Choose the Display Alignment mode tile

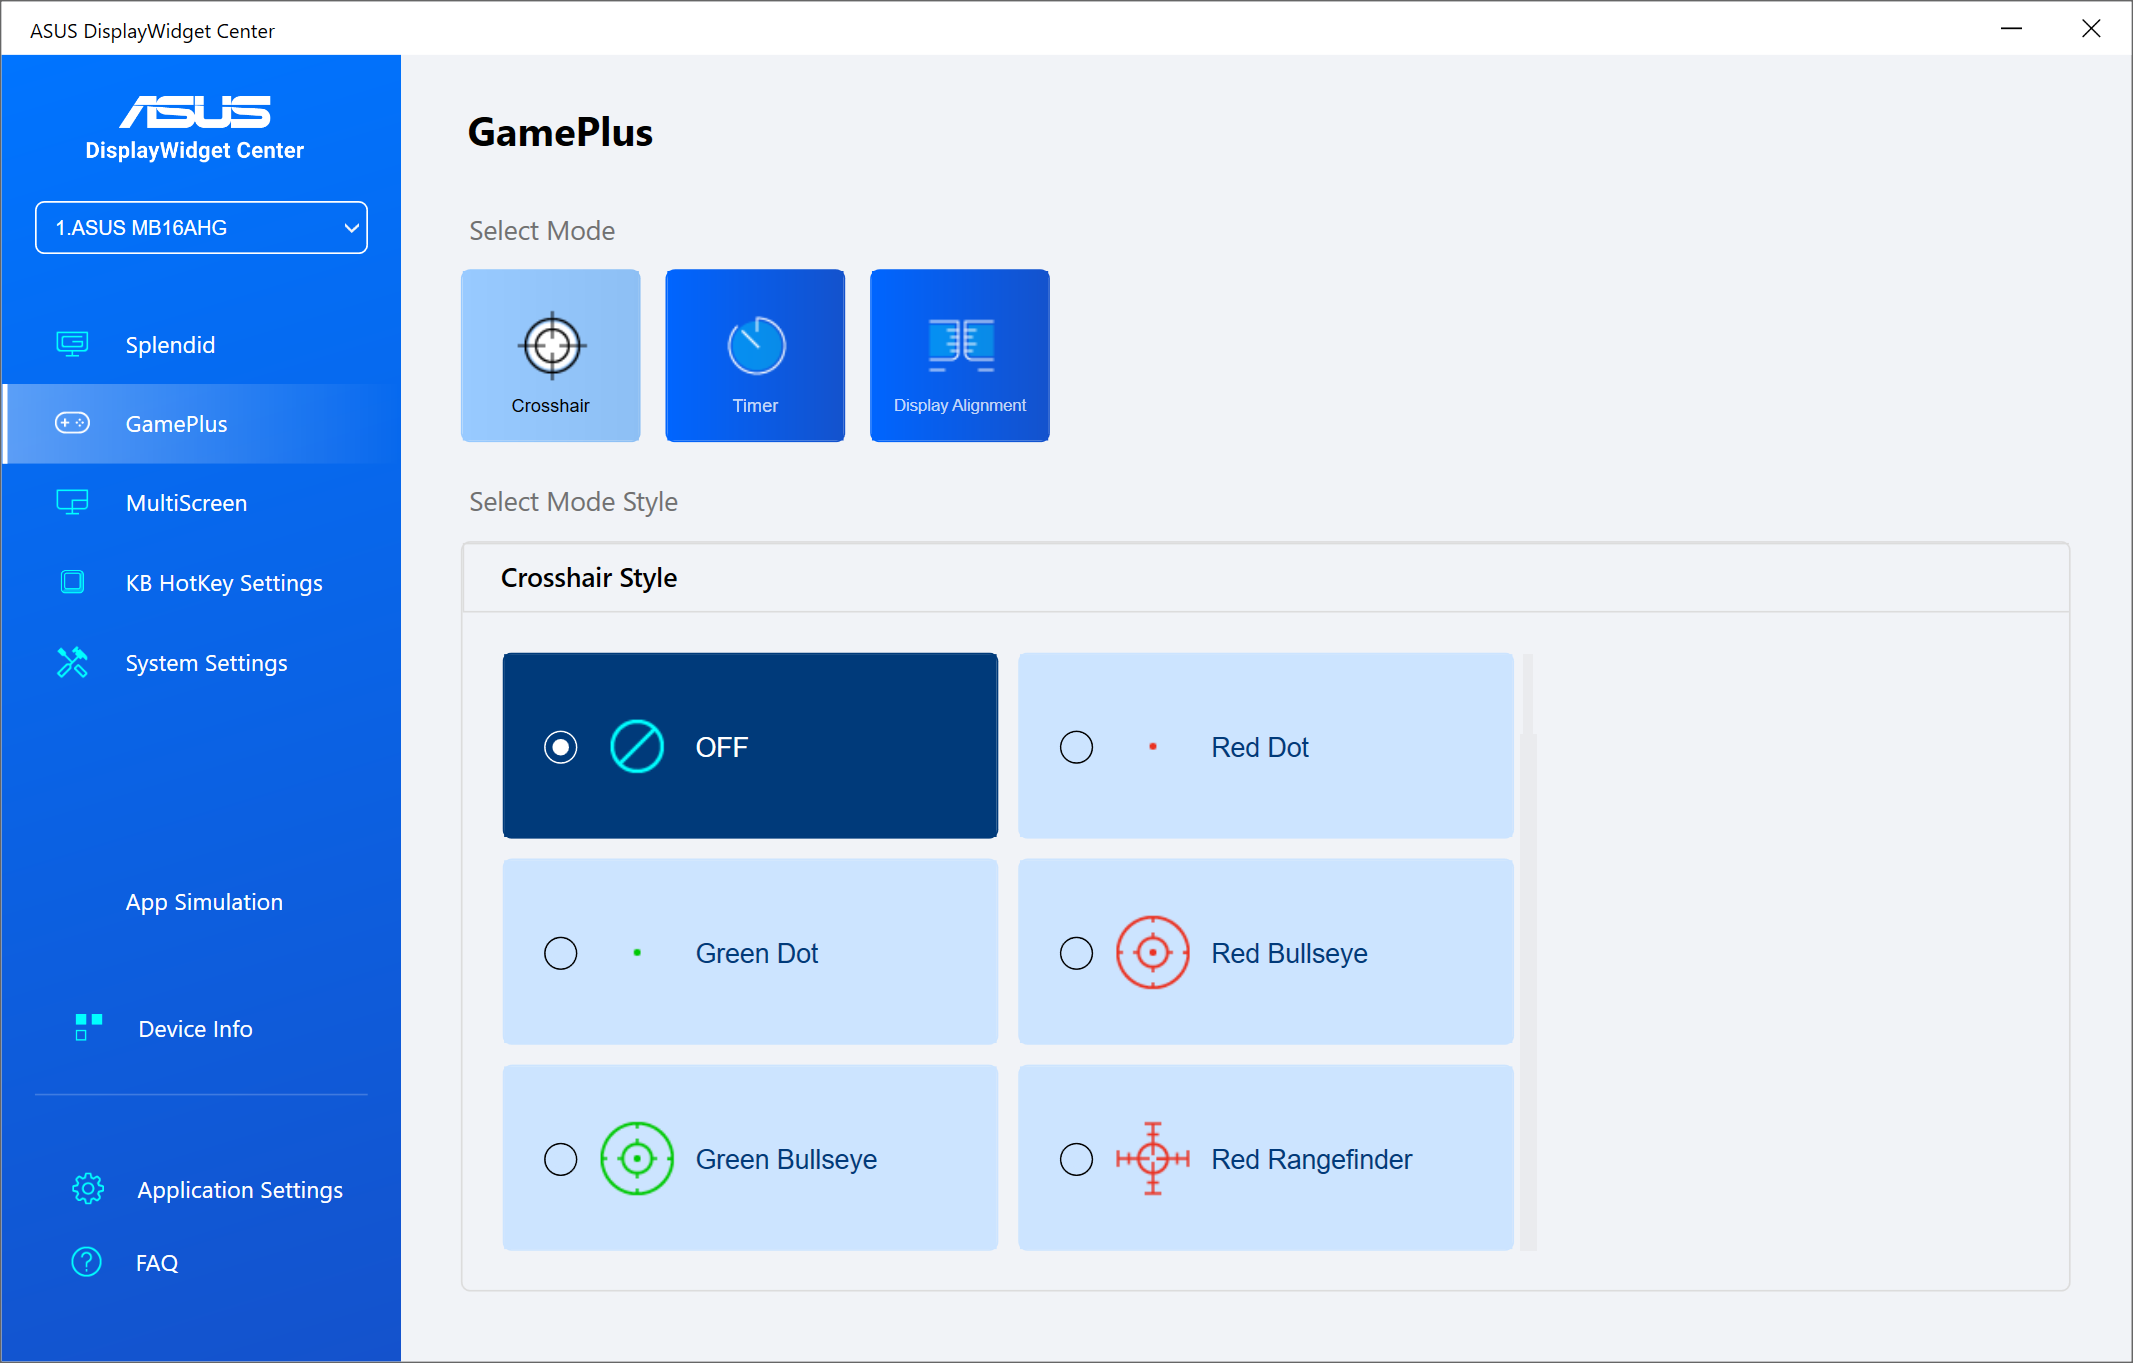click(x=959, y=355)
